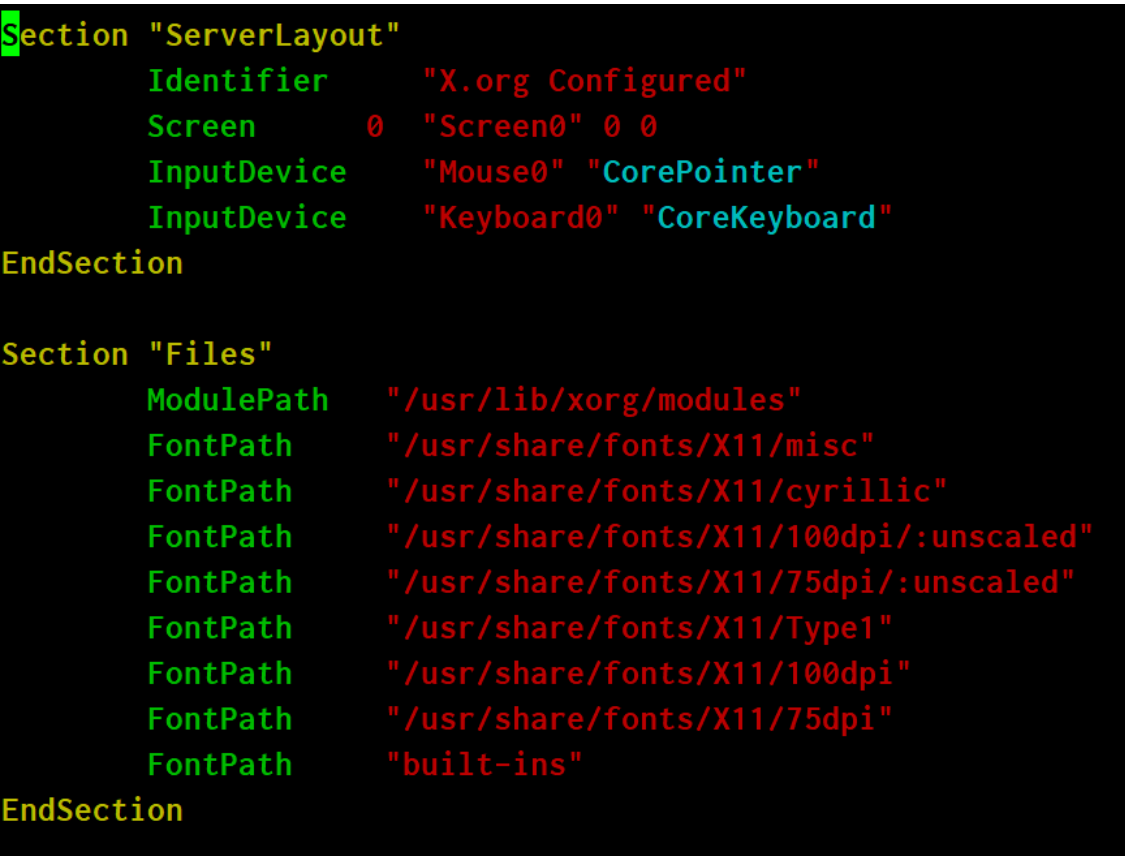The height and width of the screenshot is (856, 1125).
Task: Click the "Keyboard0" device string
Action: tap(520, 217)
